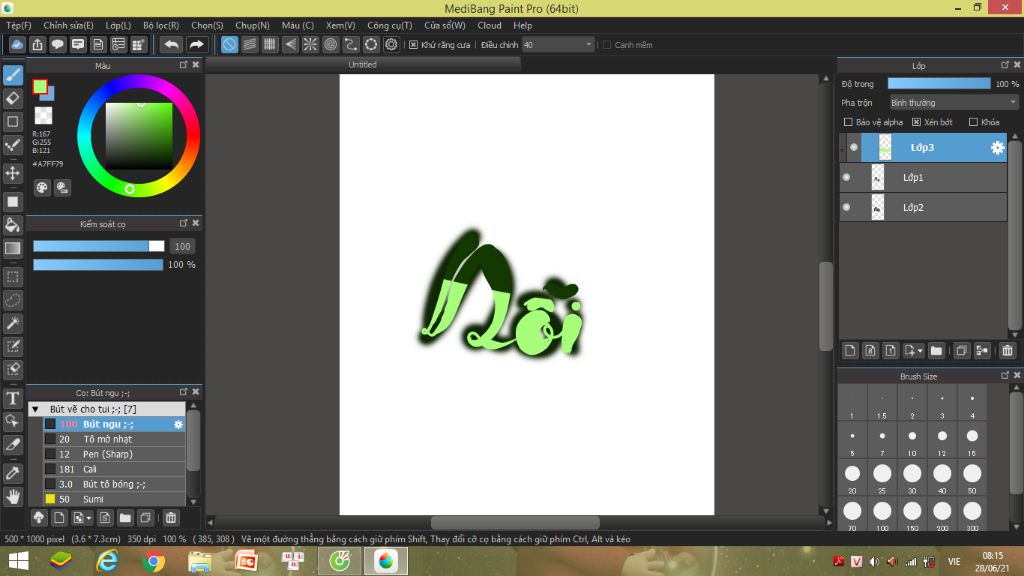1024x576 pixels.
Task: Select layer Lớp1 thumbnail
Action: tap(878, 178)
